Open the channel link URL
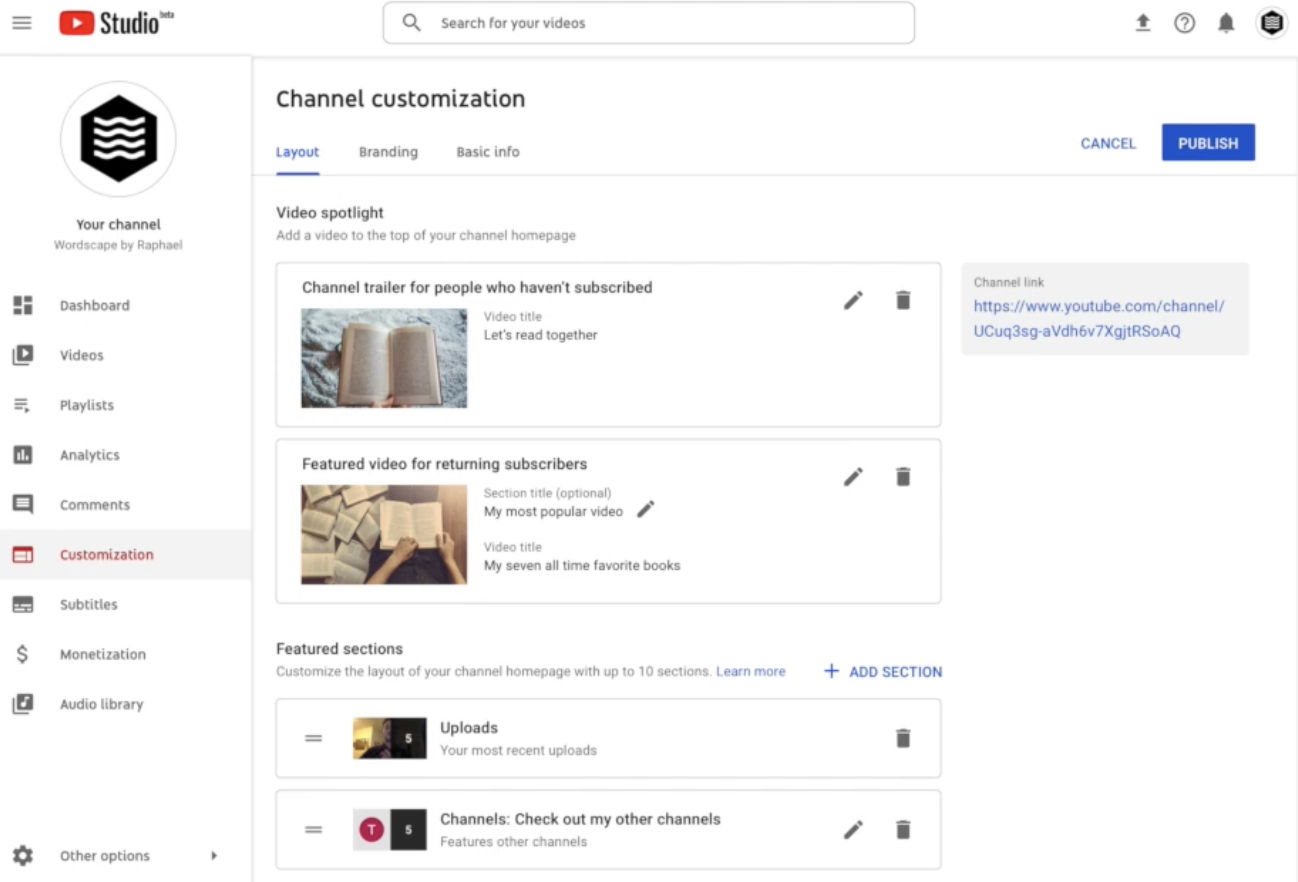This screenshot has height=882, width=1298. 1098,319
